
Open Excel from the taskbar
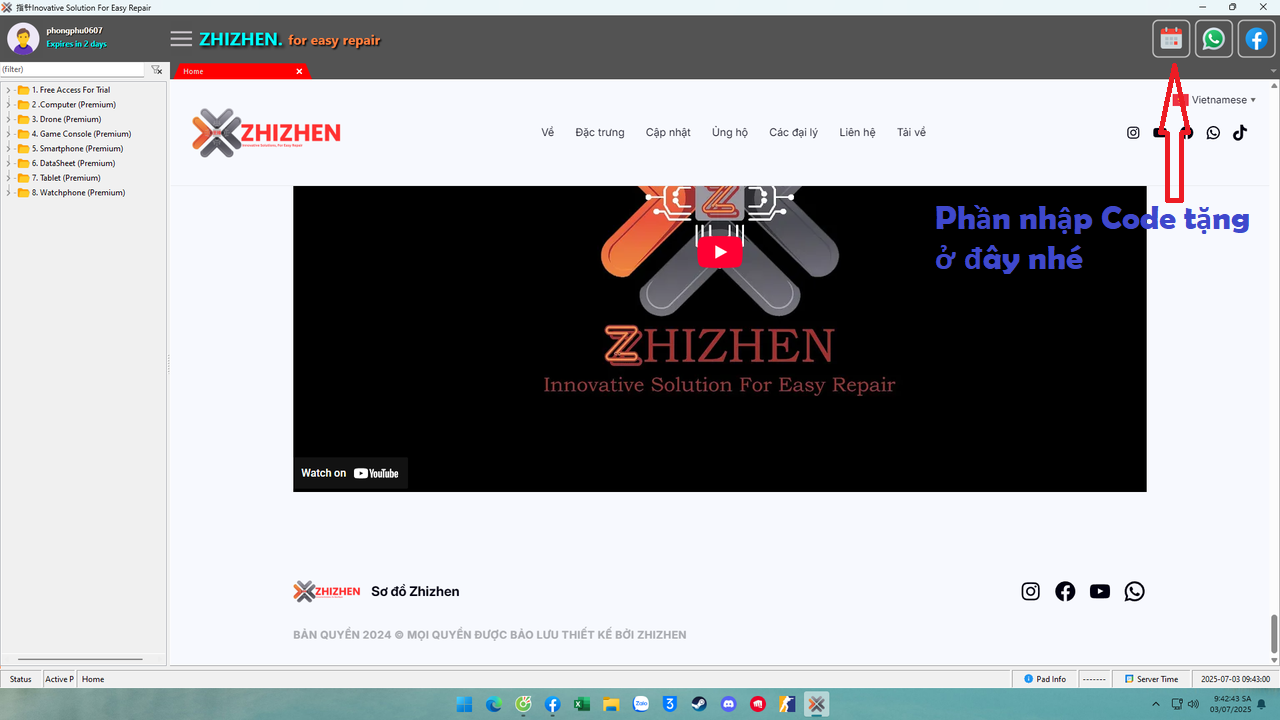pos(582,704)
